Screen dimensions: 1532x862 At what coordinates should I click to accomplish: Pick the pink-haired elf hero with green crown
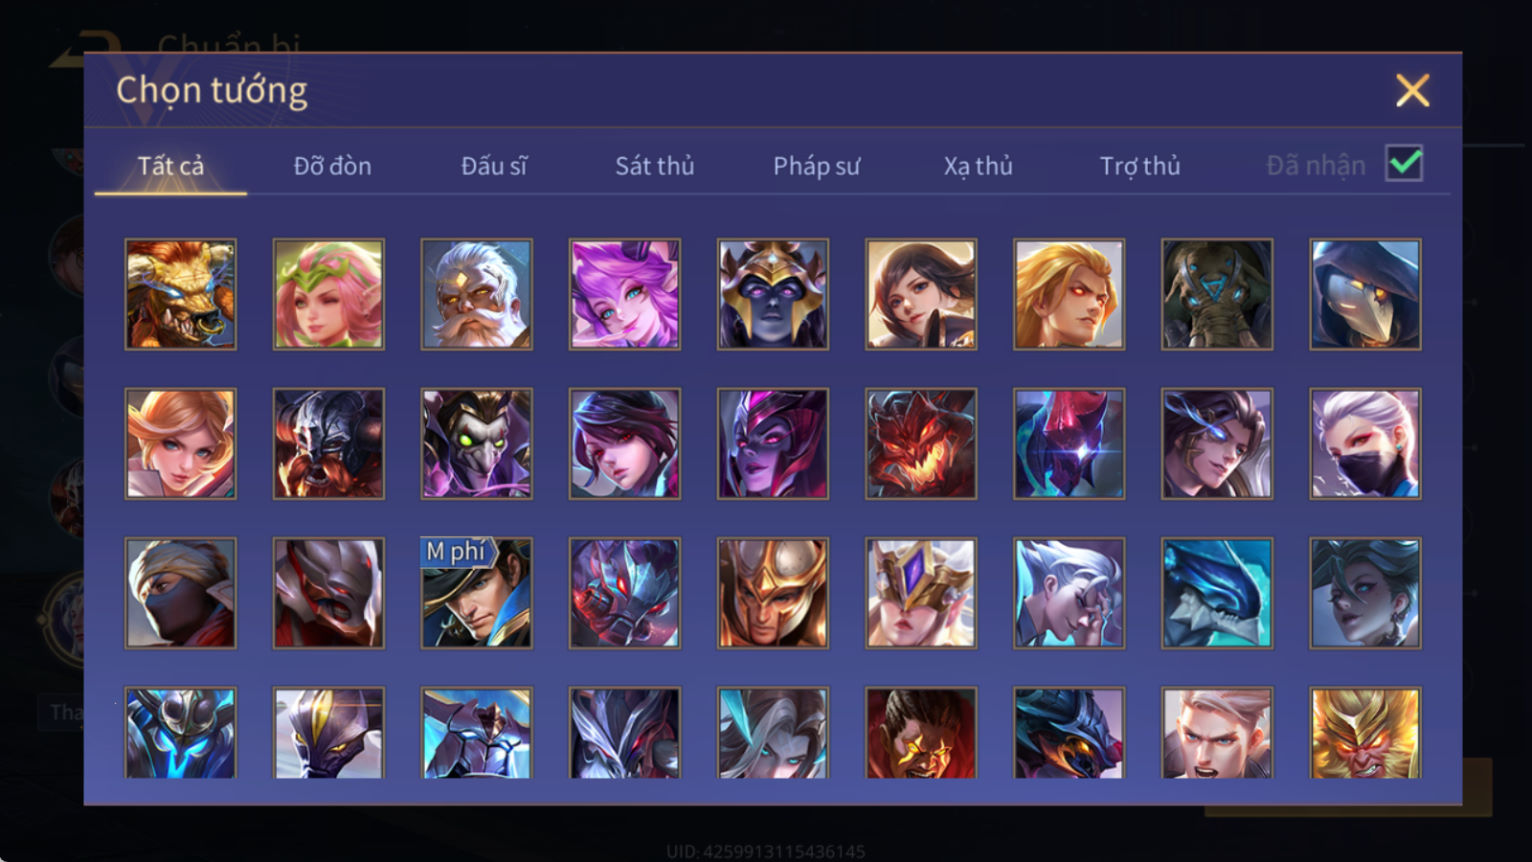(x=329, y=294)
